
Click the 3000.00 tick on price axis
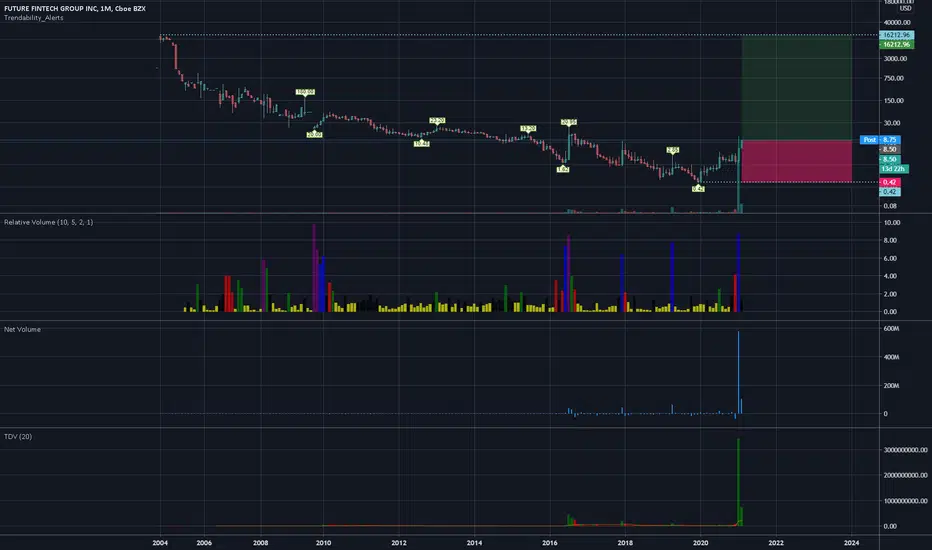(895, 58)
